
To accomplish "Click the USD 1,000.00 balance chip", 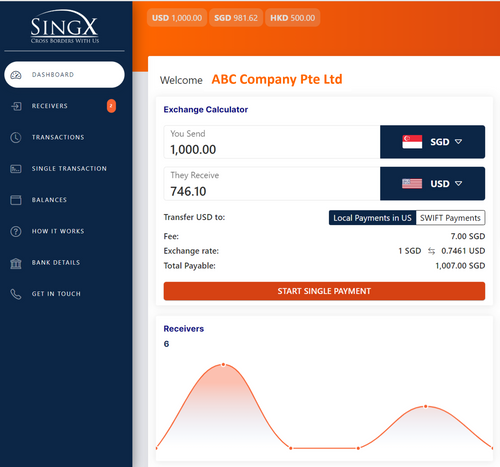I will pyautogui.click(x=177, y=18).
